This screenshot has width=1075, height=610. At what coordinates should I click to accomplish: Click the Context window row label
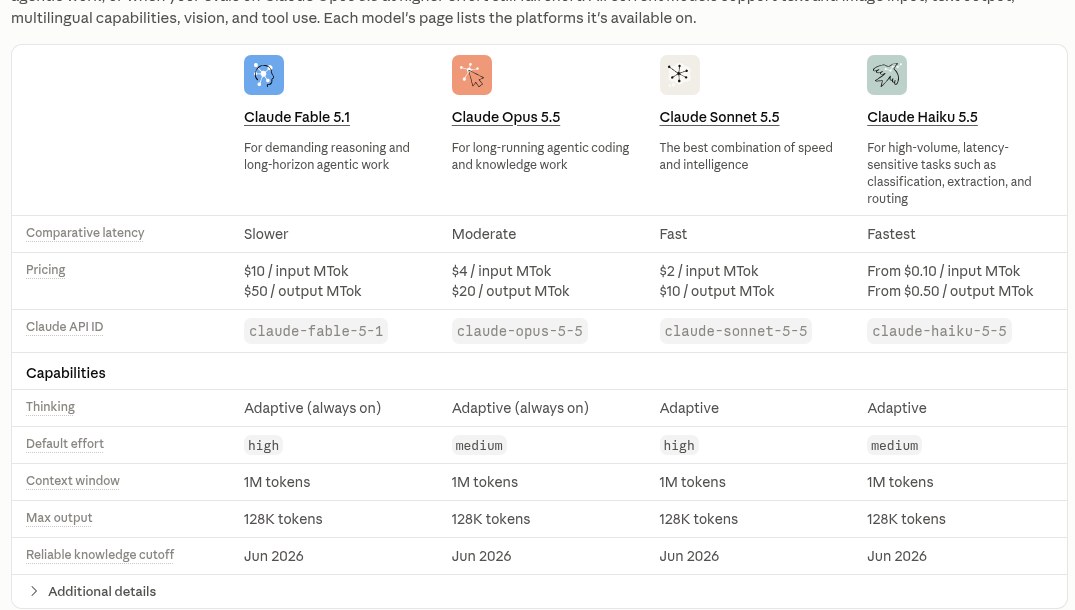[73, 481]
